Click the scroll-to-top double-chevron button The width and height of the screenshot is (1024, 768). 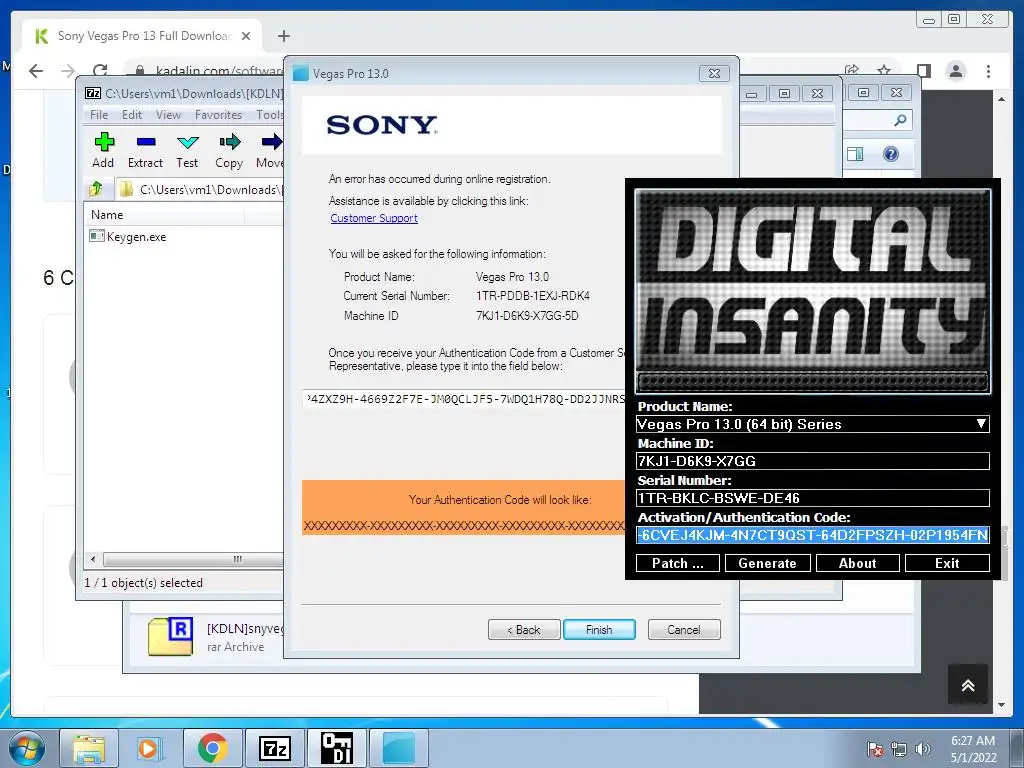968,684
